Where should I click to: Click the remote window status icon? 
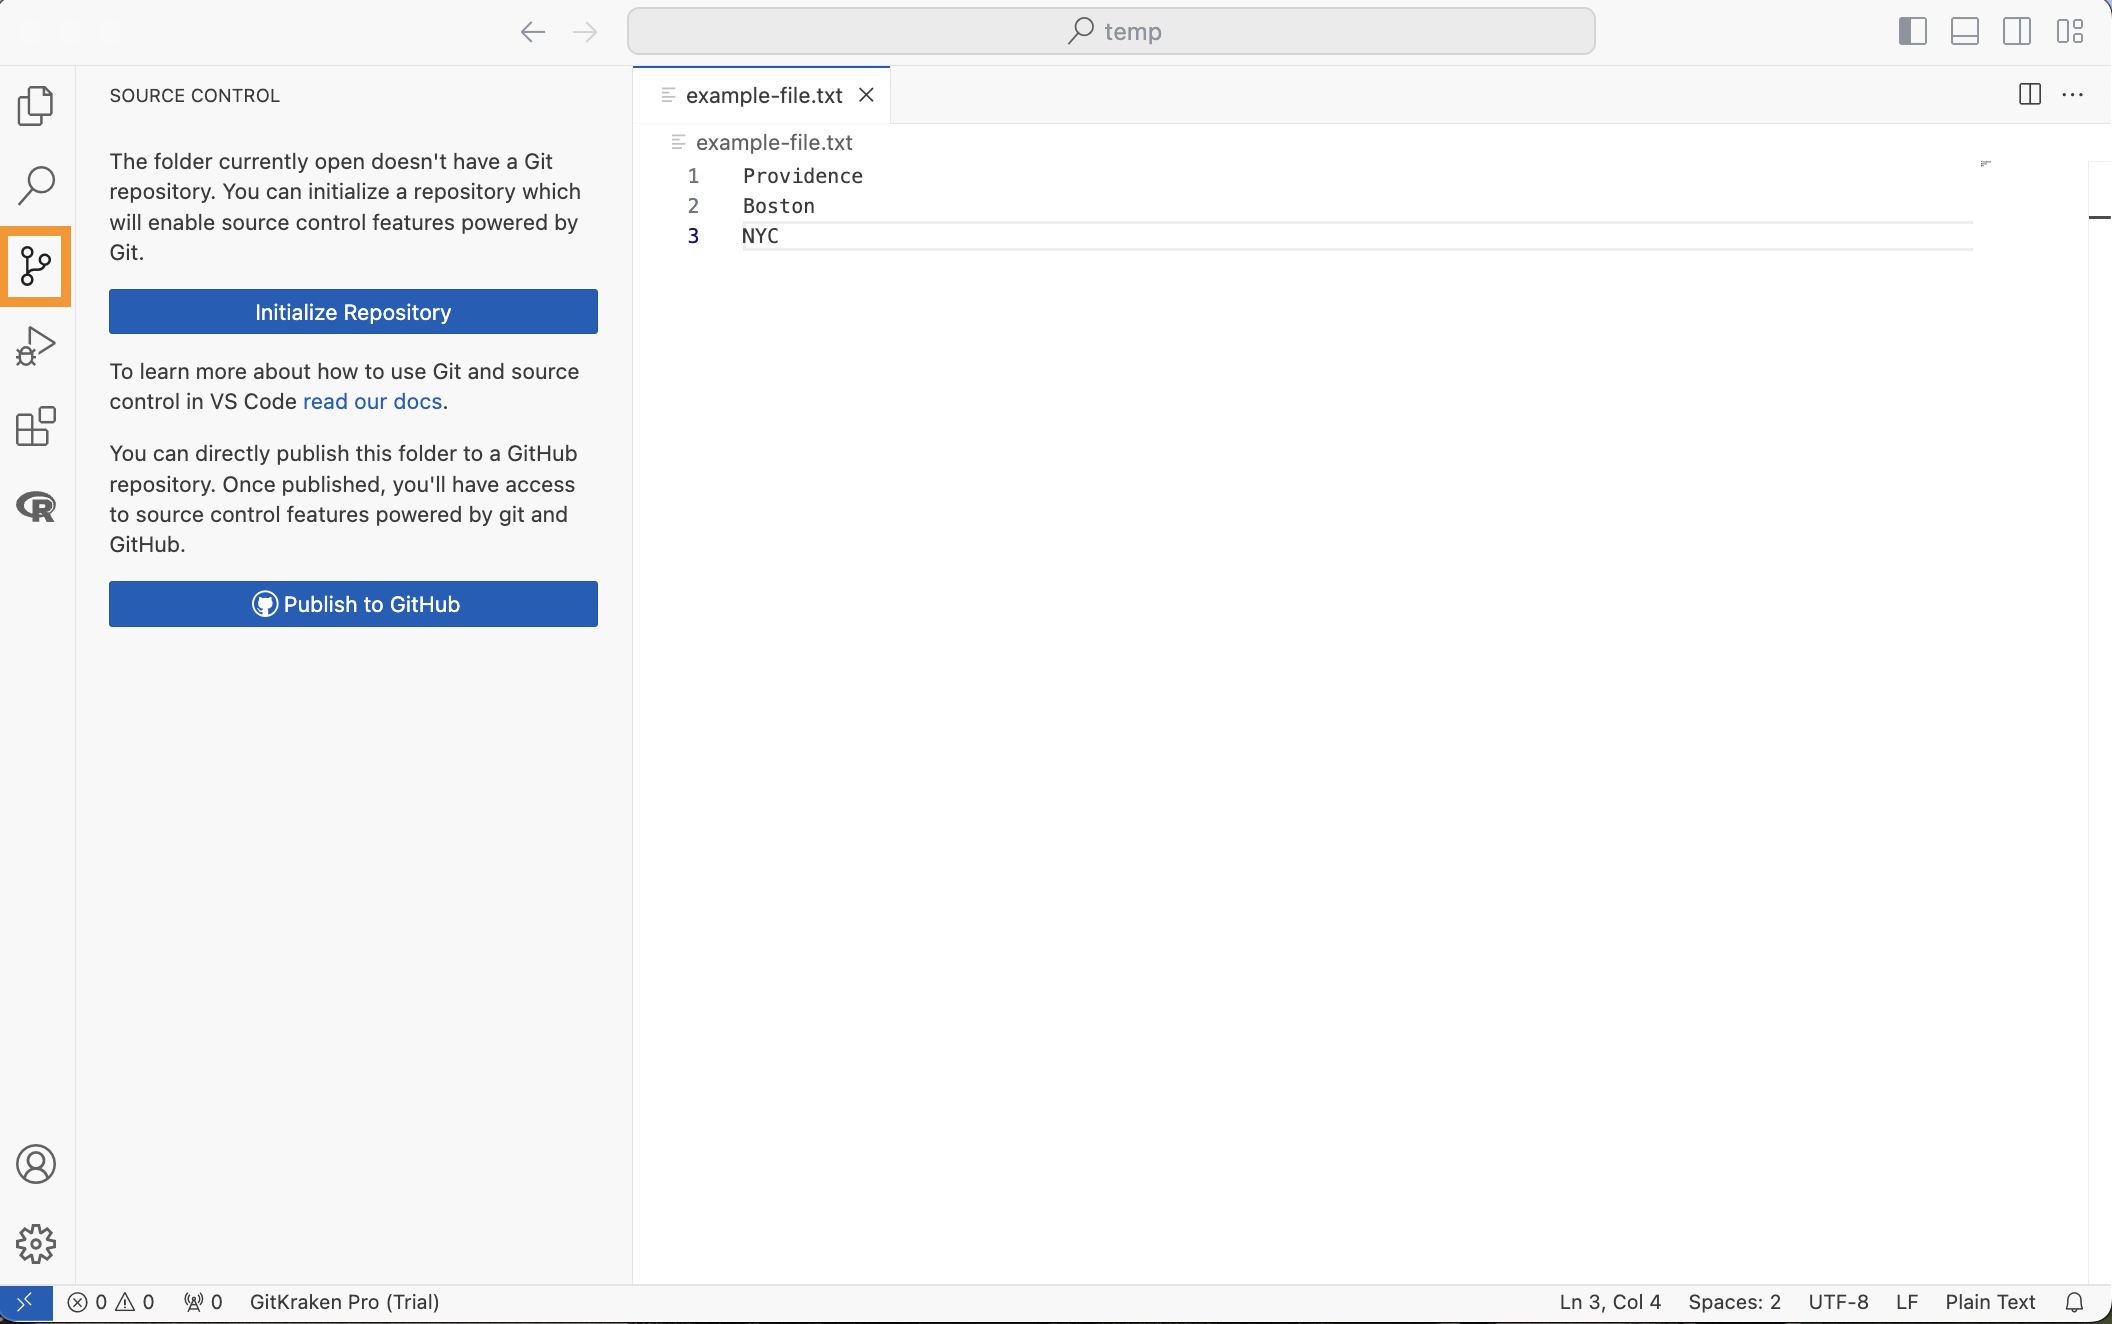tap(26, 1302)
